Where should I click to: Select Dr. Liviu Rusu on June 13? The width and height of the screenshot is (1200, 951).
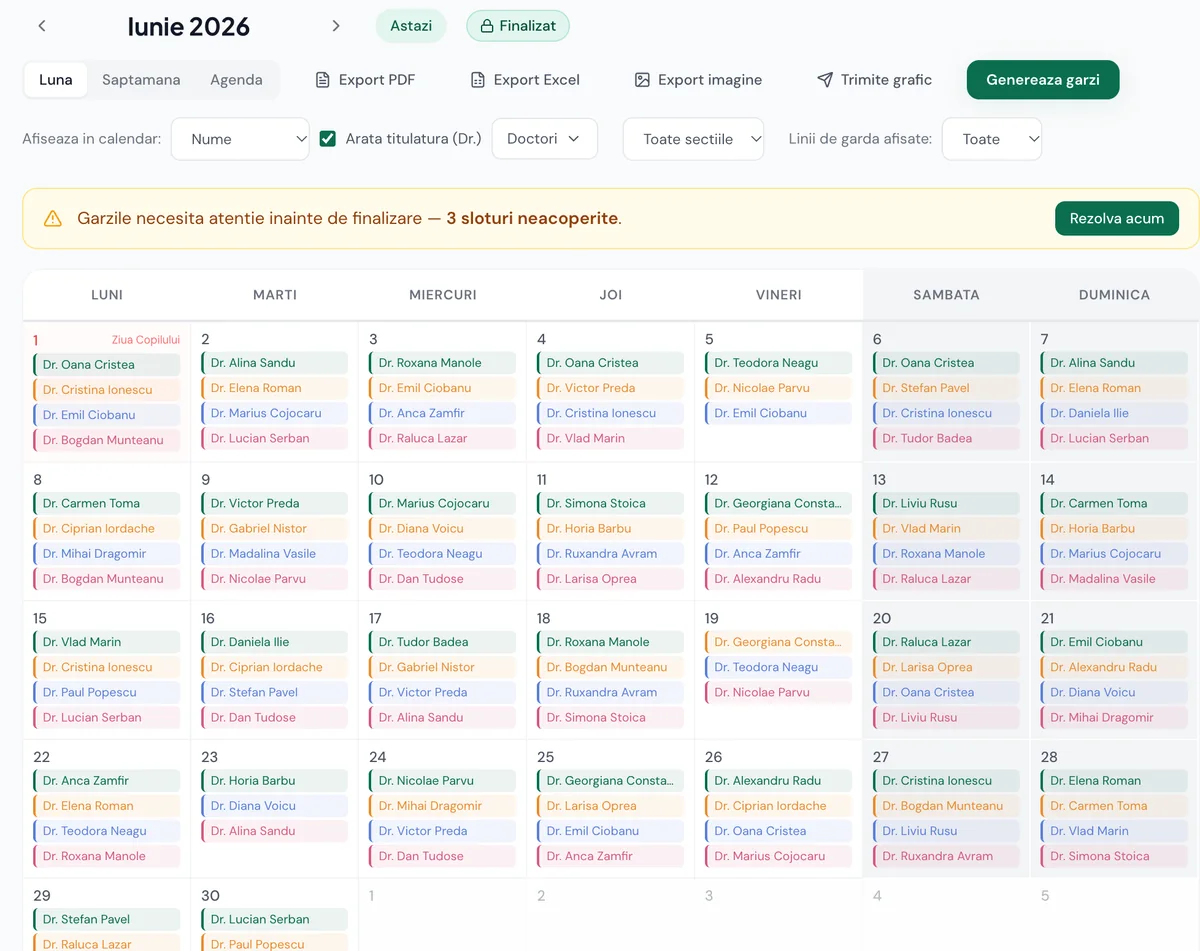[x=946, y=504]
